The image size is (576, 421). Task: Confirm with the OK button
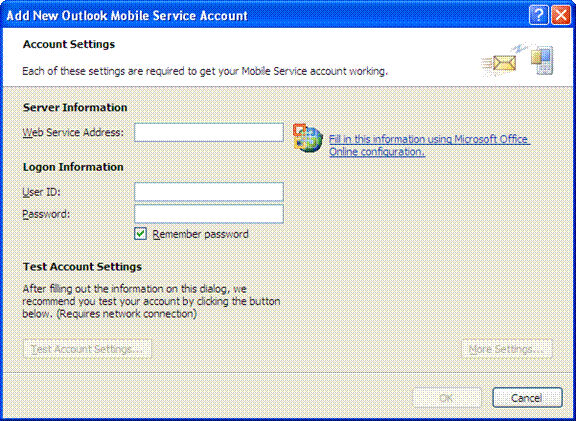pos(447,398)
